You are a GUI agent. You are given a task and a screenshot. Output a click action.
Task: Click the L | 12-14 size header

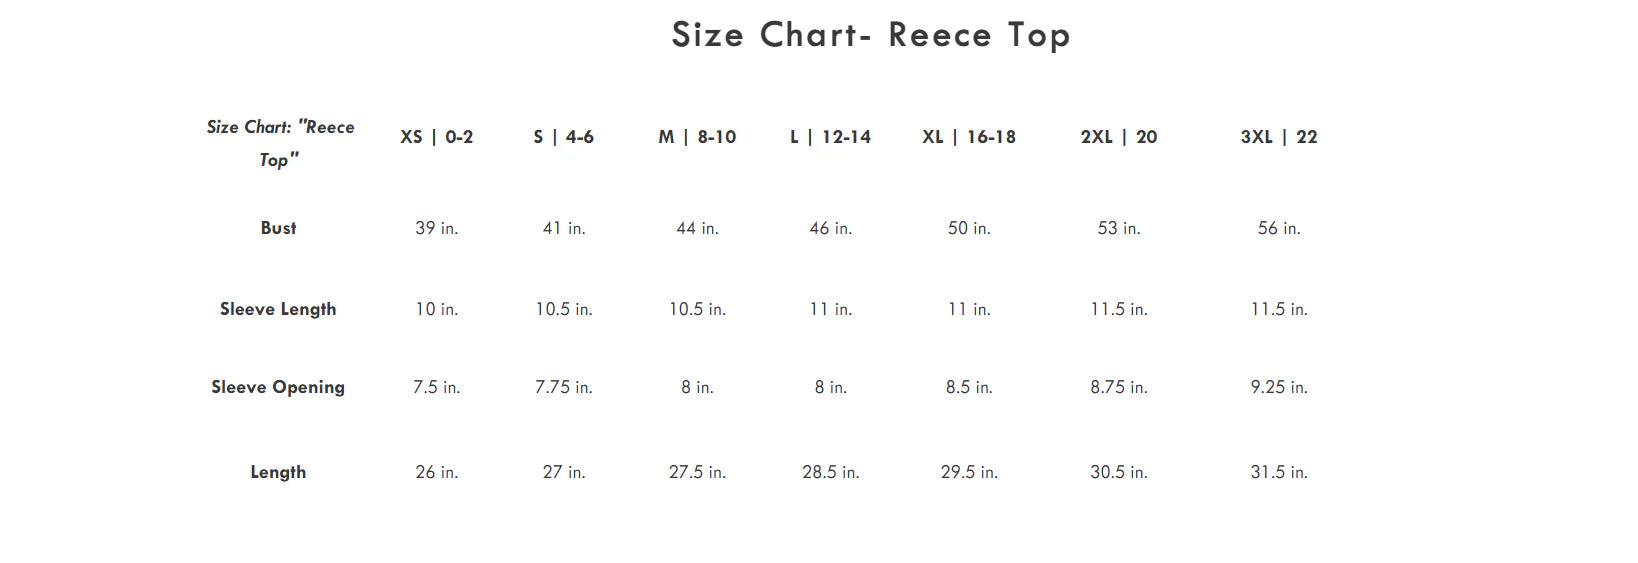(x=830, y=137)
